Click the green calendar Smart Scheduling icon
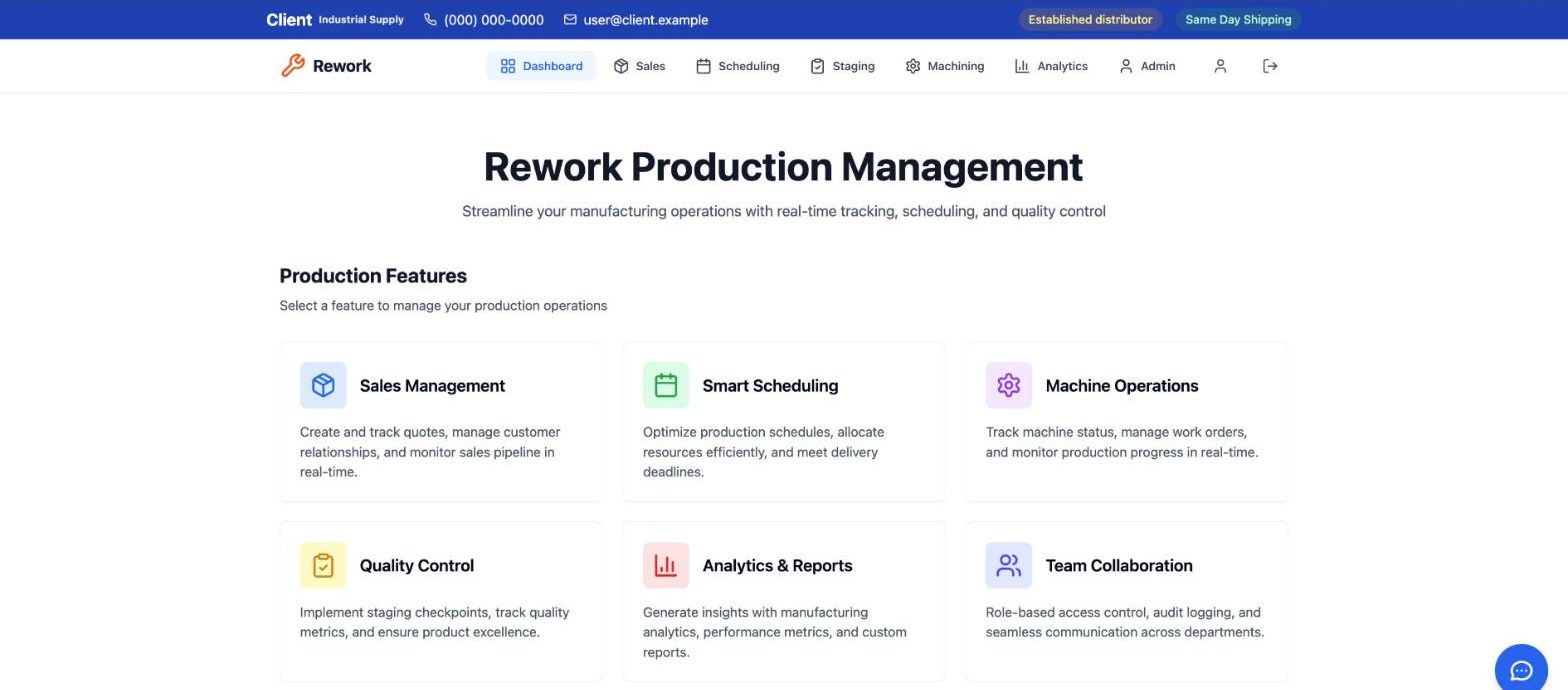The image size is (1568, 690). [x=666, y=385]
